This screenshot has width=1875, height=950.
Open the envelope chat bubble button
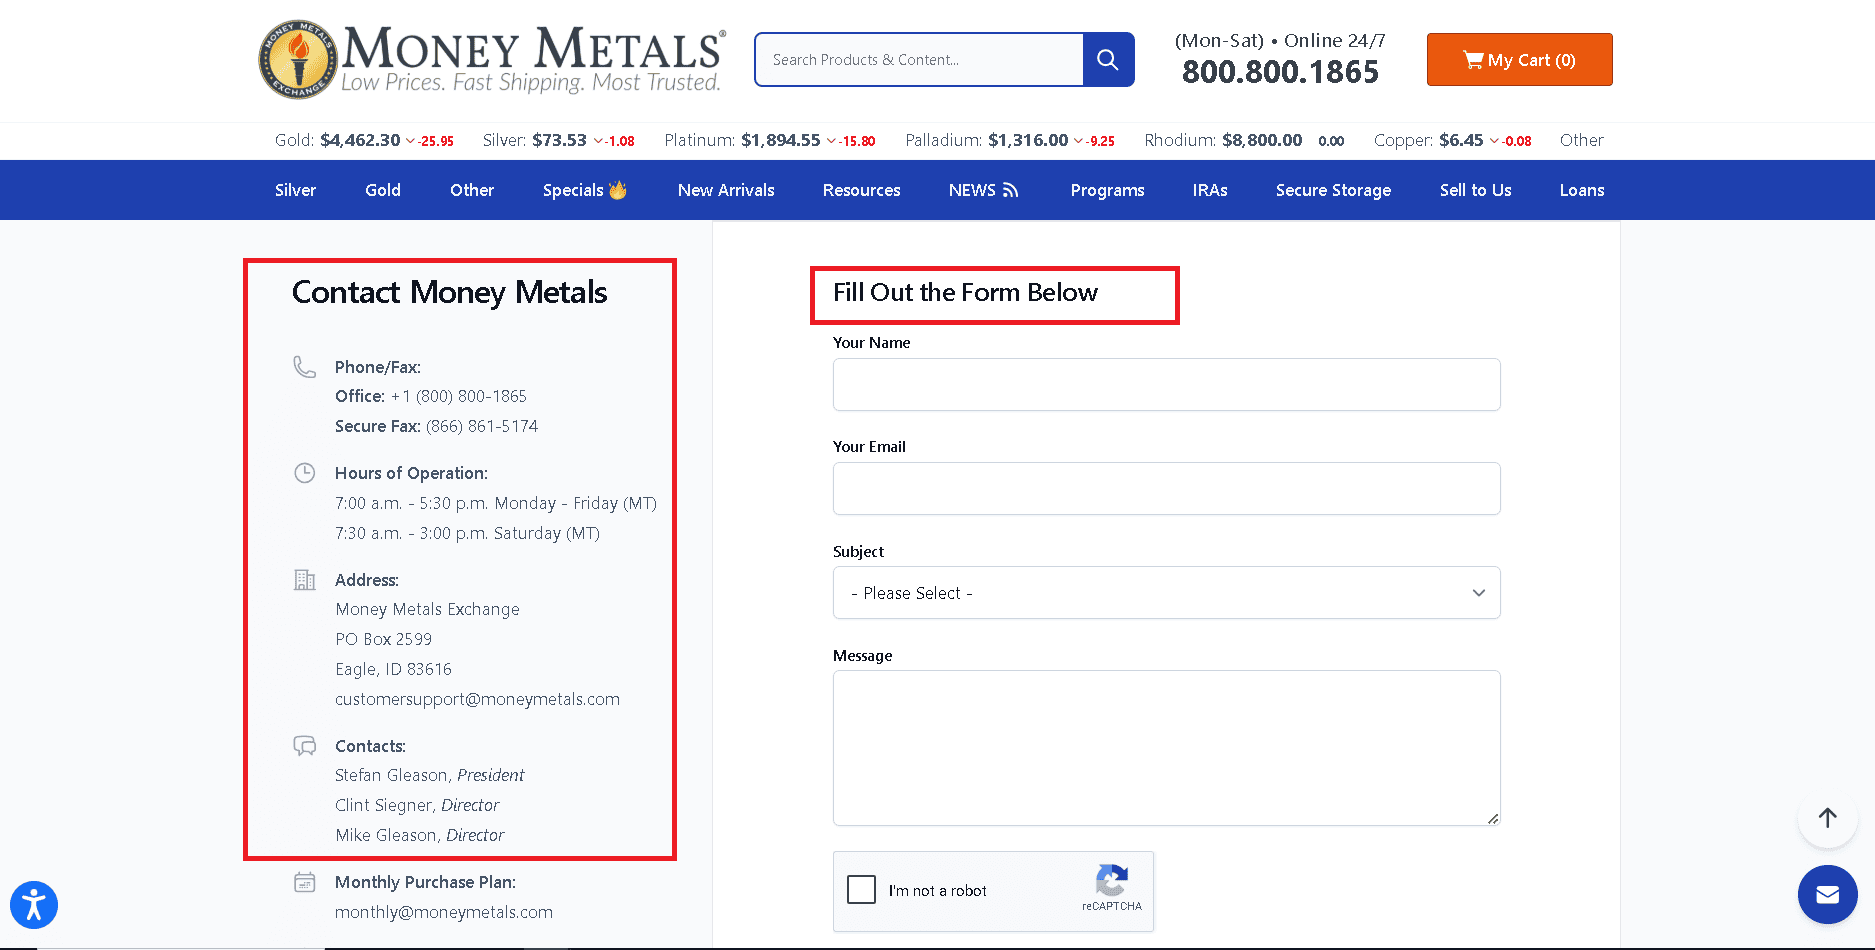click(1827, 895)
